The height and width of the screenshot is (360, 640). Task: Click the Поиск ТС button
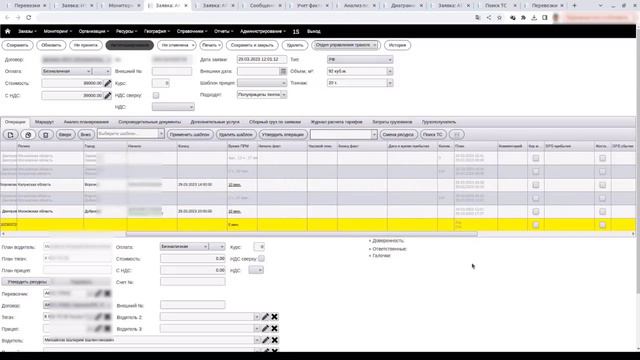click(433, 134)
